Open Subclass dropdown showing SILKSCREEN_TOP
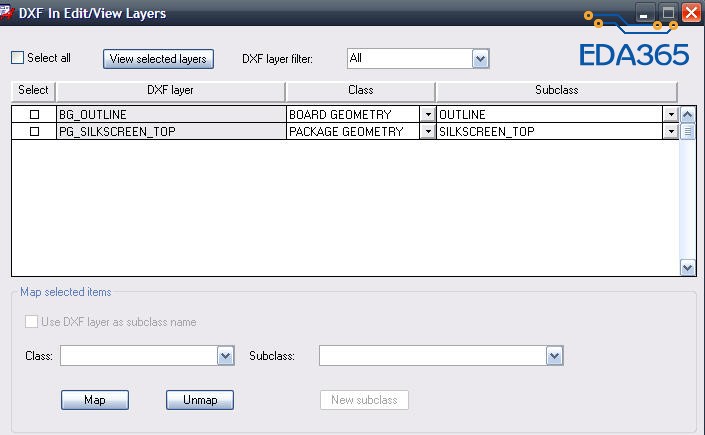Screen dimensions: 705x435 (x=670, y=131)
